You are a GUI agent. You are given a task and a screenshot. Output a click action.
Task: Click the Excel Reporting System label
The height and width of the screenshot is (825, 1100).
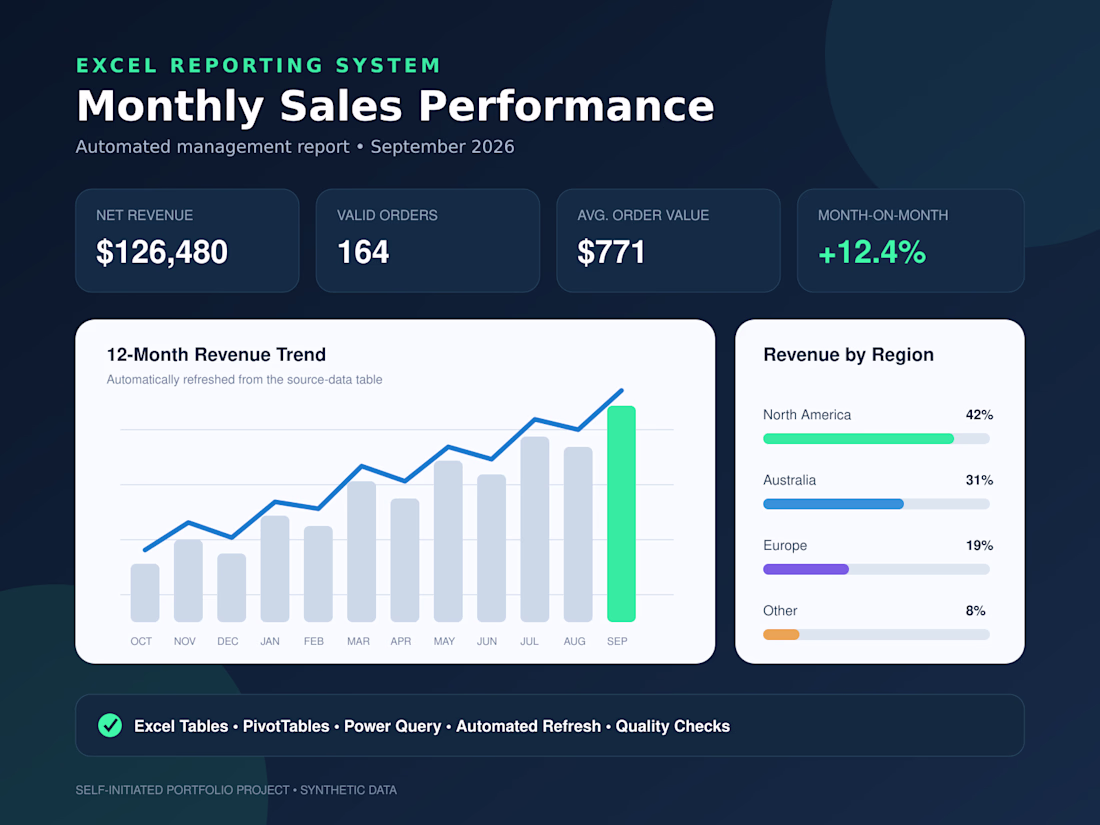(258, 65)
